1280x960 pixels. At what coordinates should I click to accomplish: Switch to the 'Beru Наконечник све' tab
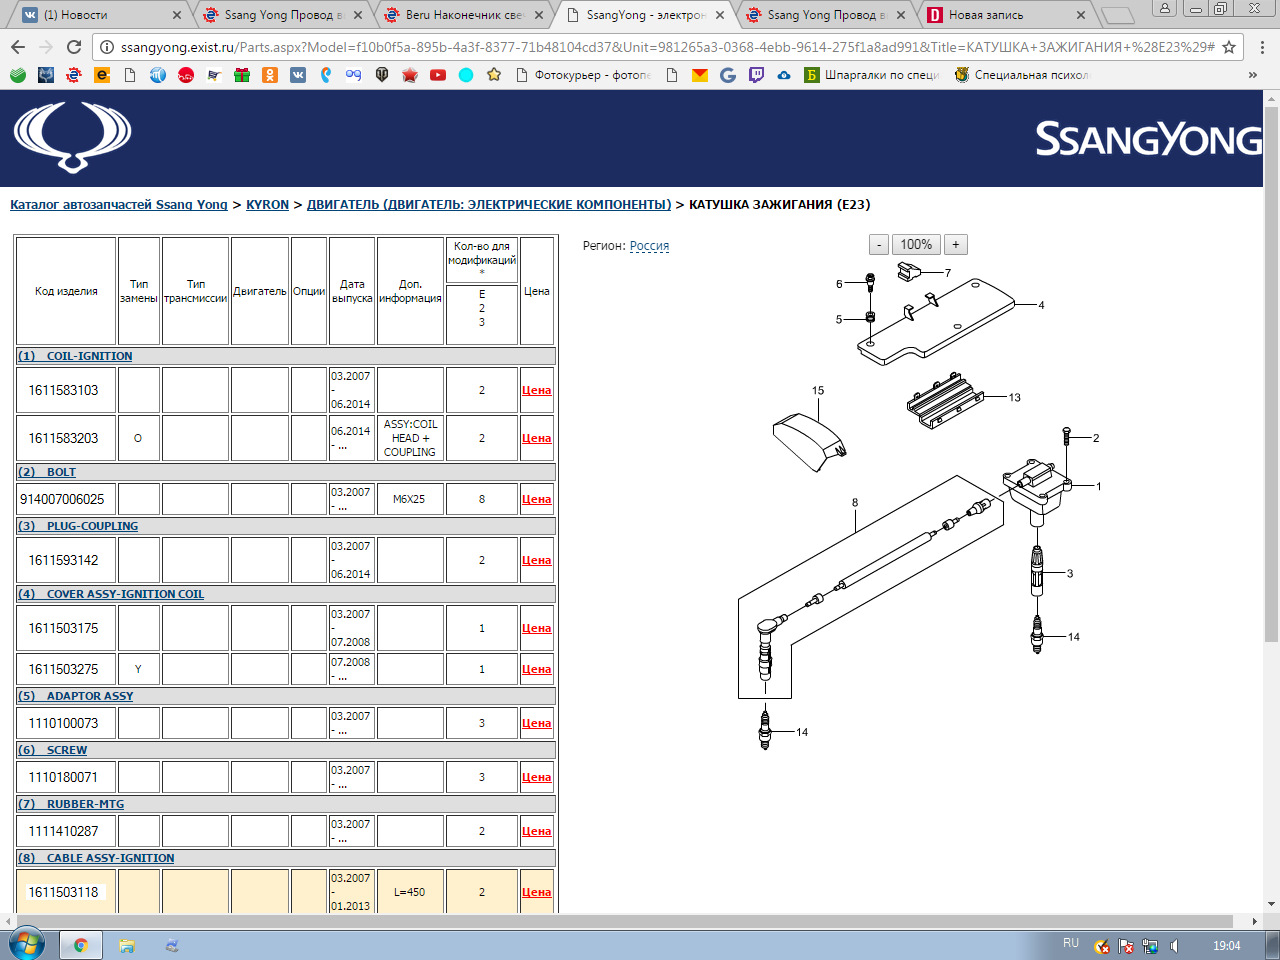tap(465, 15)
